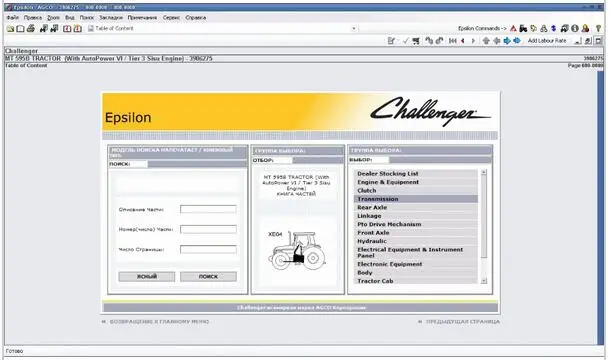Click the blue double-arrow Epsilon command icon
Viewport: 610px width, 360px height.
click(x=554, y=28)
